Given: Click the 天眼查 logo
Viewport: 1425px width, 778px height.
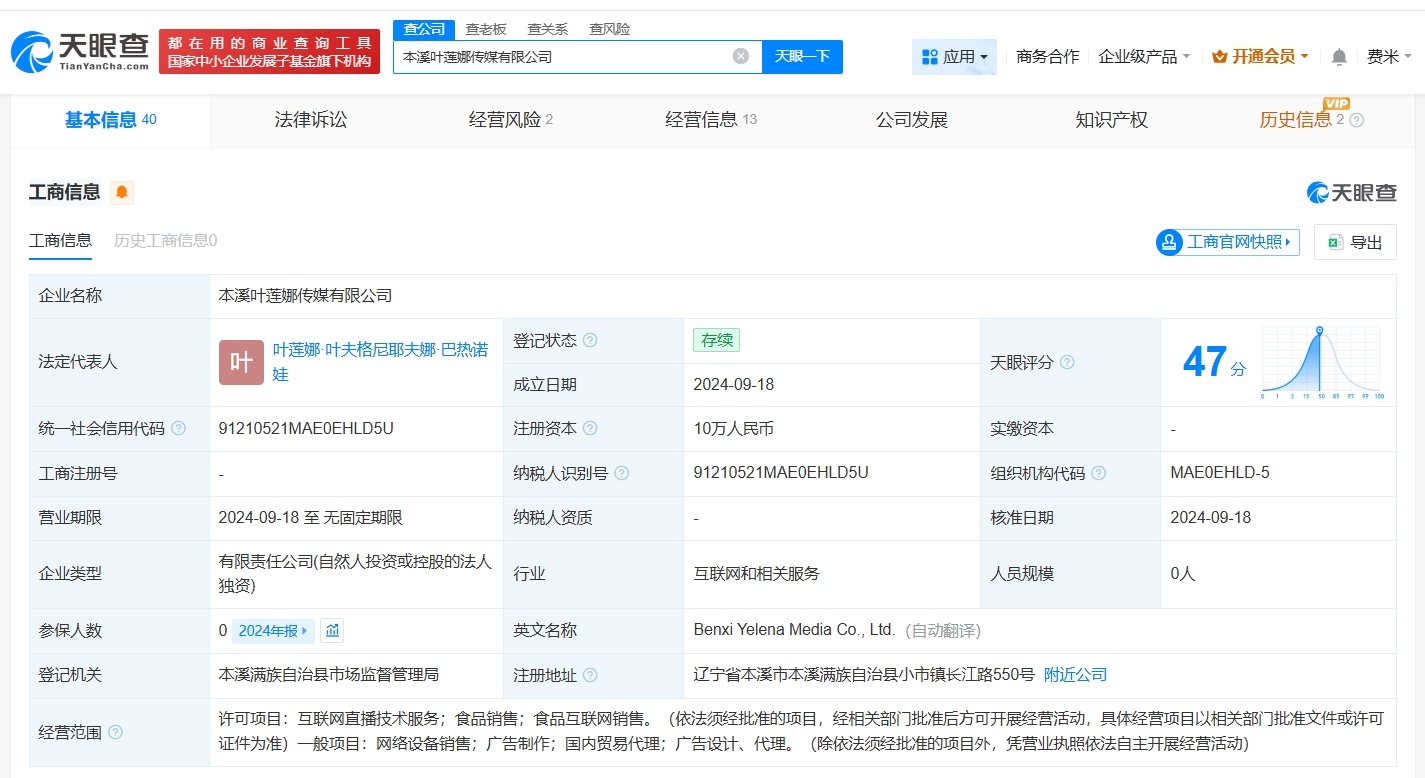Looking at the screenshot, I should pos(80,50).
